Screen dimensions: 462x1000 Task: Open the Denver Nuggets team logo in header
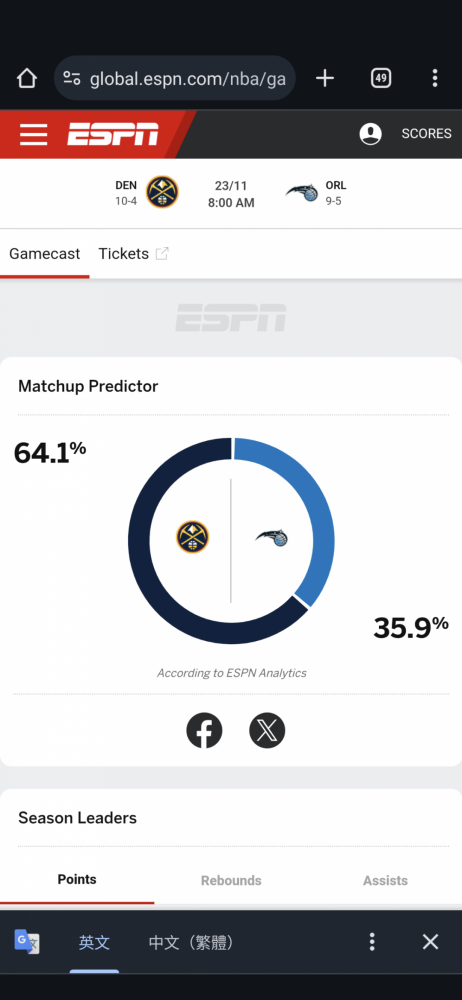coord(162,192)
